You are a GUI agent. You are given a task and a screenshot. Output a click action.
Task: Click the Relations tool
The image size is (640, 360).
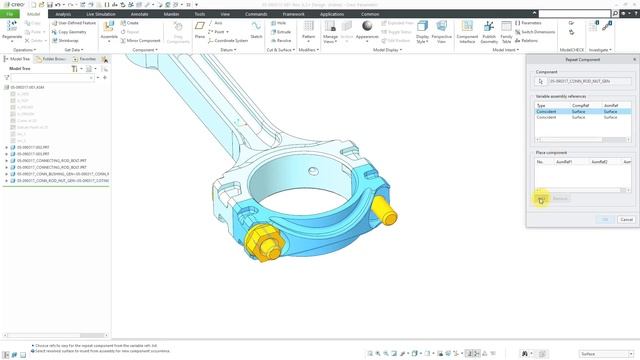[526, 41]
